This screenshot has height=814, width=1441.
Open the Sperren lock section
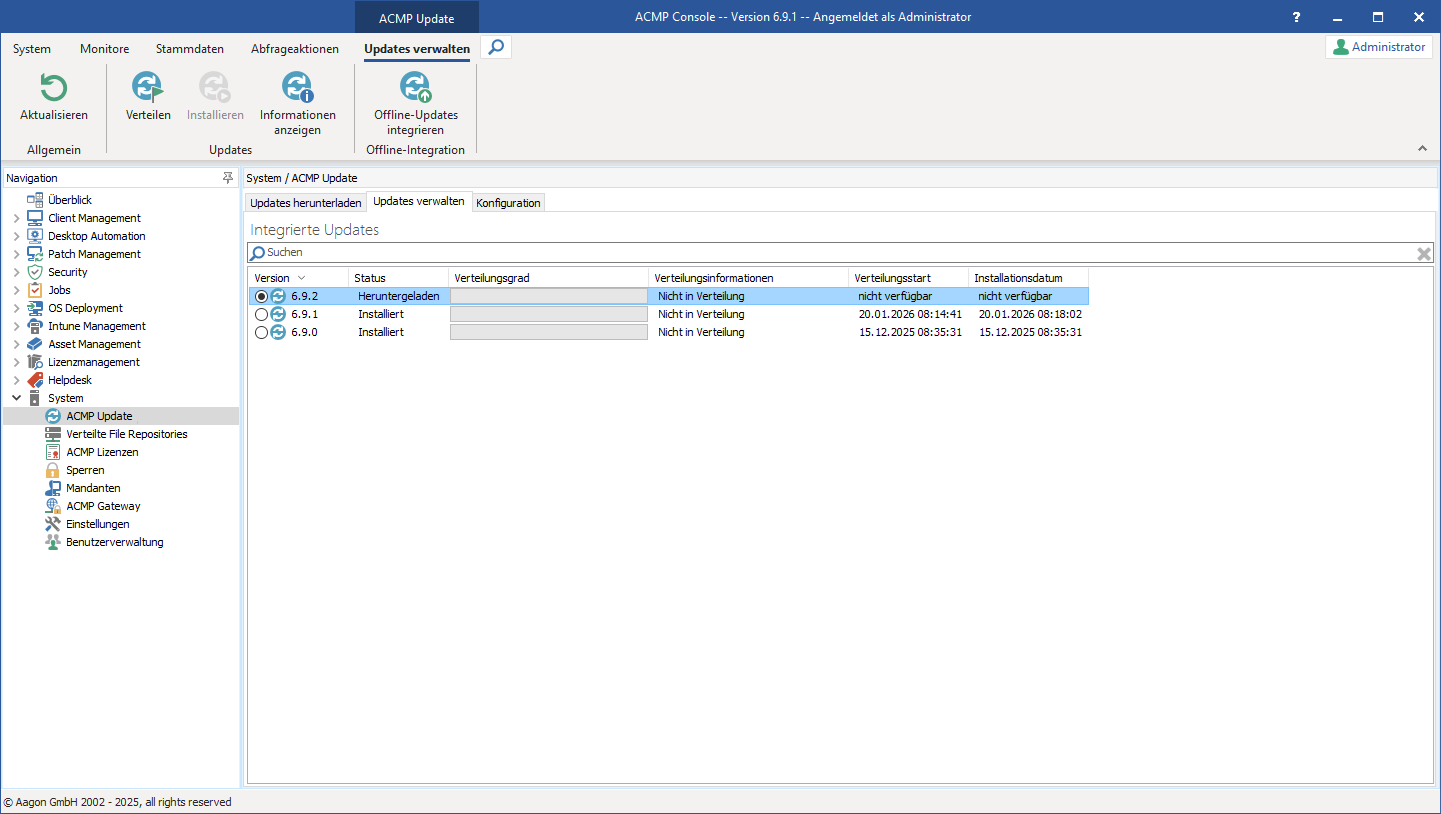pyautogui.click(x=86, y=469)
